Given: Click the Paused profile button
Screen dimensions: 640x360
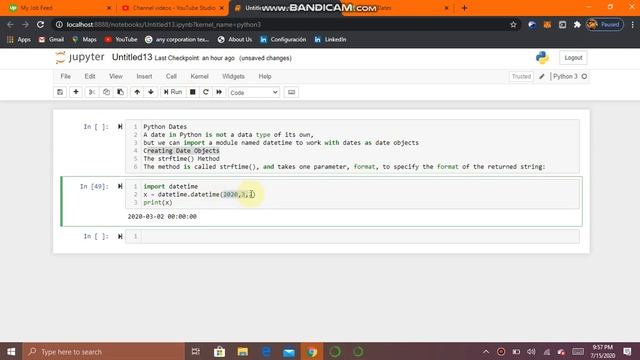Looking at the screenshot, I should (x=605, y=24).
